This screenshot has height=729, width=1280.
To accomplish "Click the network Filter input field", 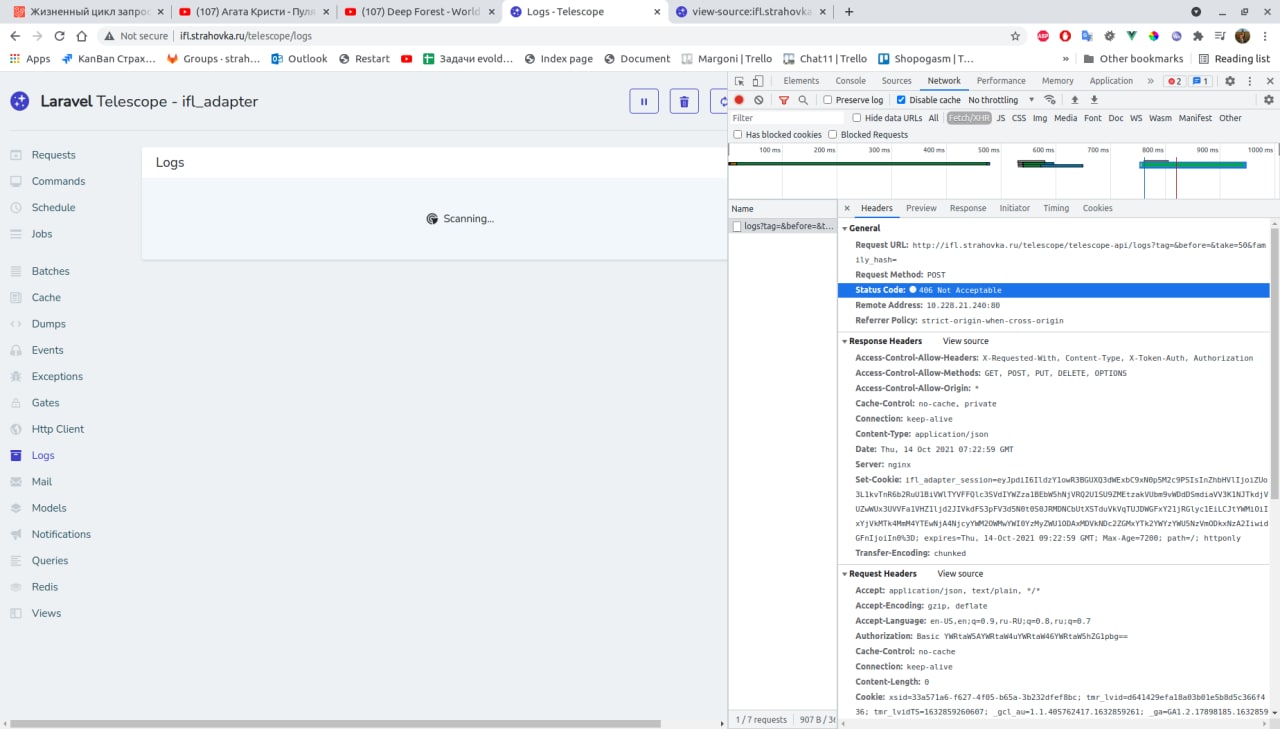I will pyautogui.click(x=787, y=118).
